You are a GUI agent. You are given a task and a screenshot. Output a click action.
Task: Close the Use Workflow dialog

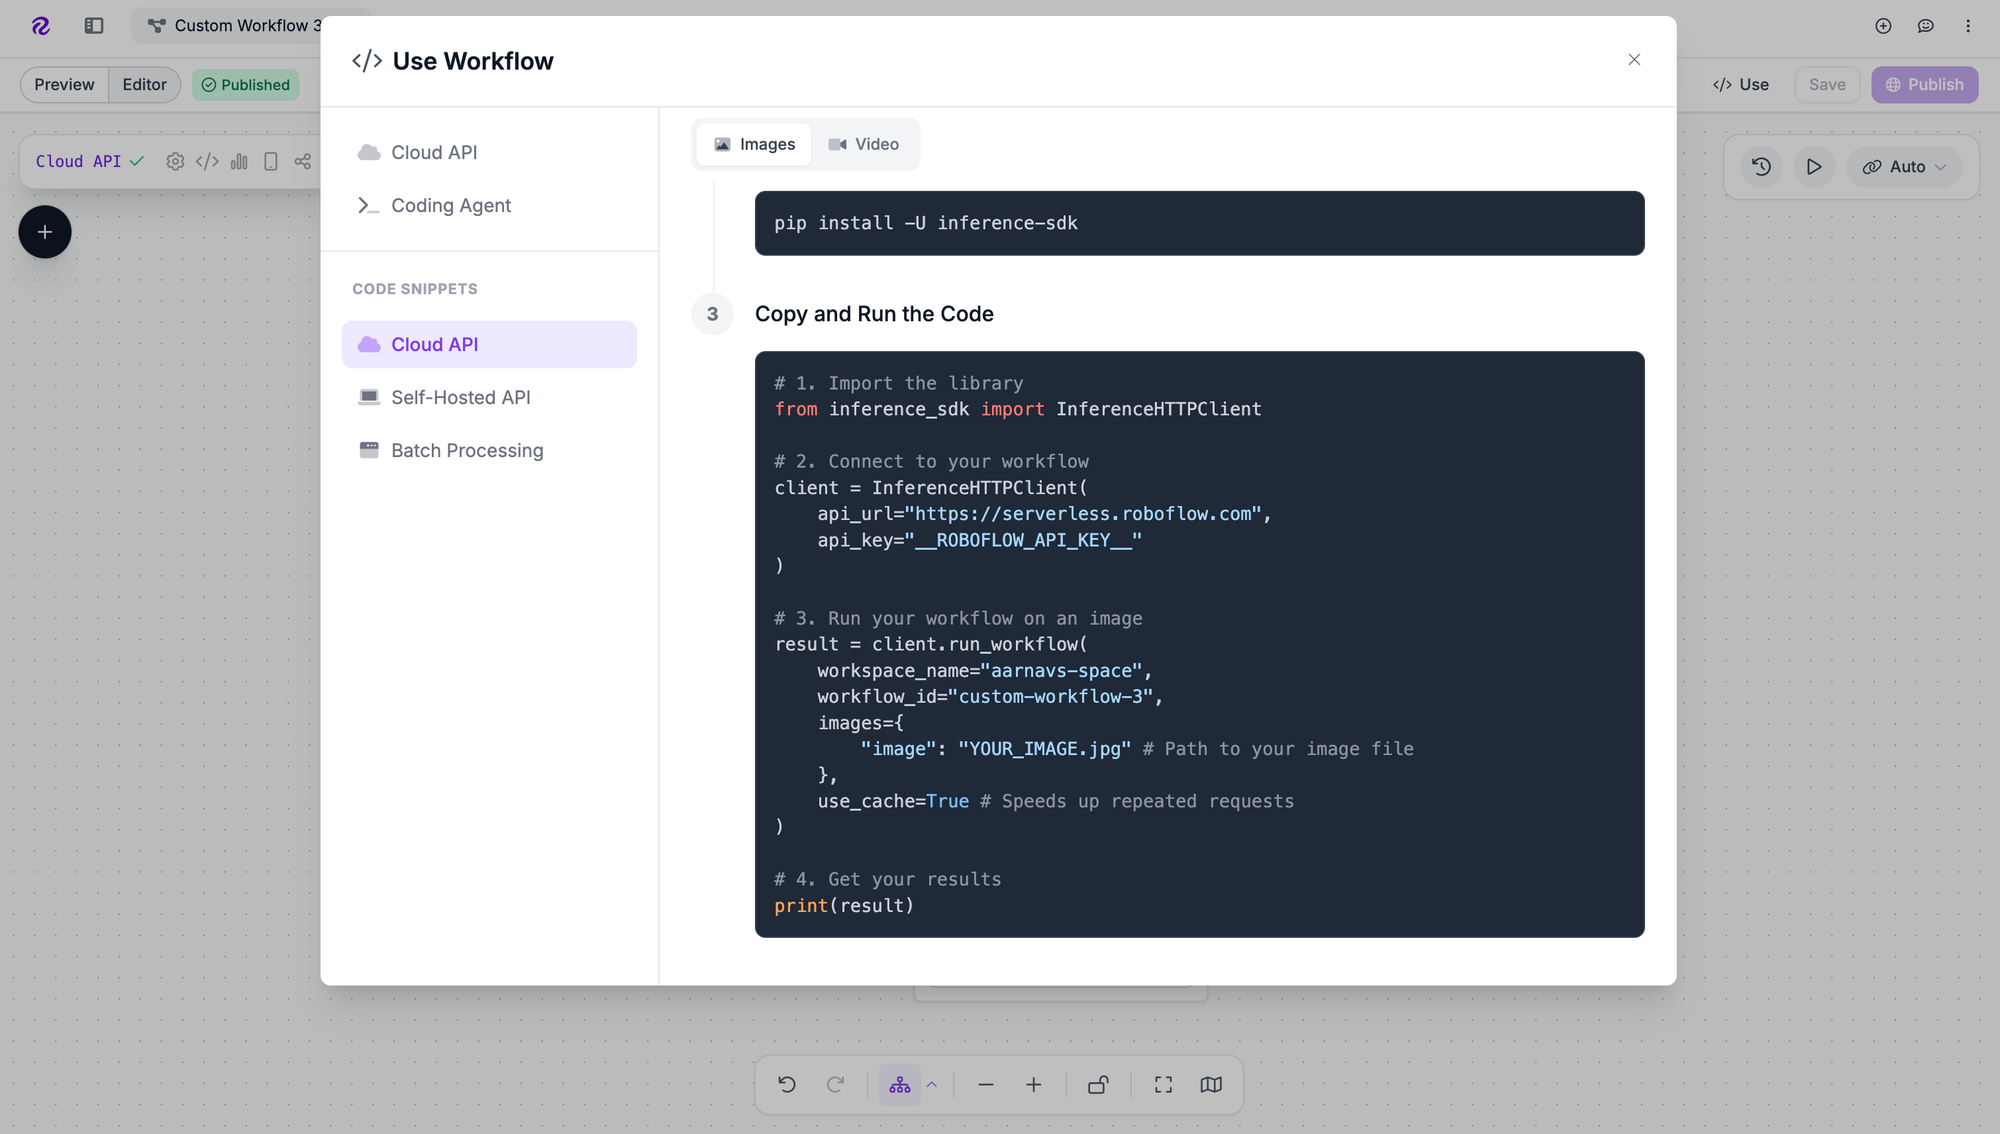[x=1634, y=60]
